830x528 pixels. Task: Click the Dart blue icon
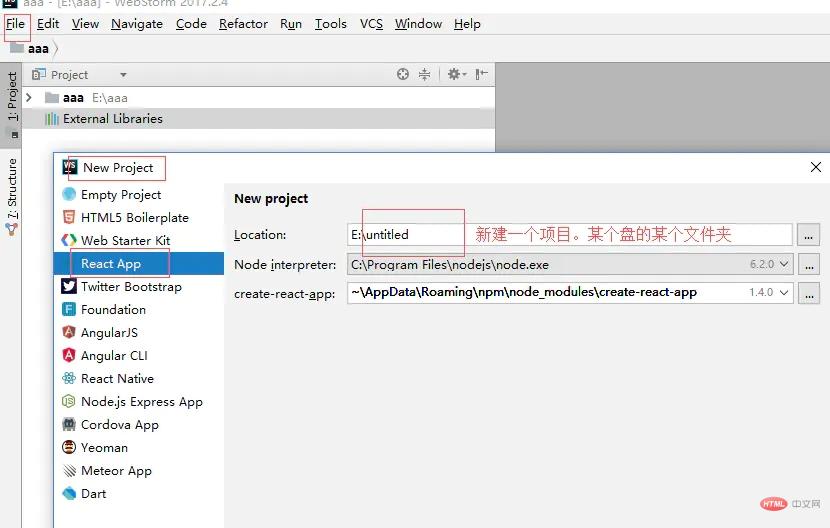pos(69,493)
